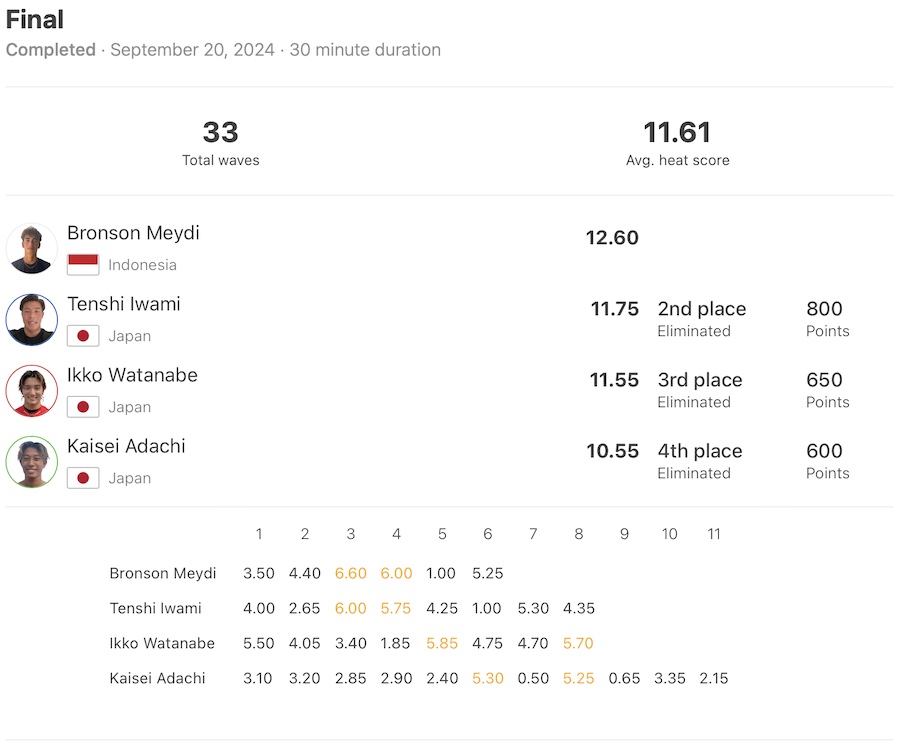Click Kaisei Adachi's highlighted 5.30 wave score
Viewport: 900px width, 748px height.
click(x=487, y=678)
